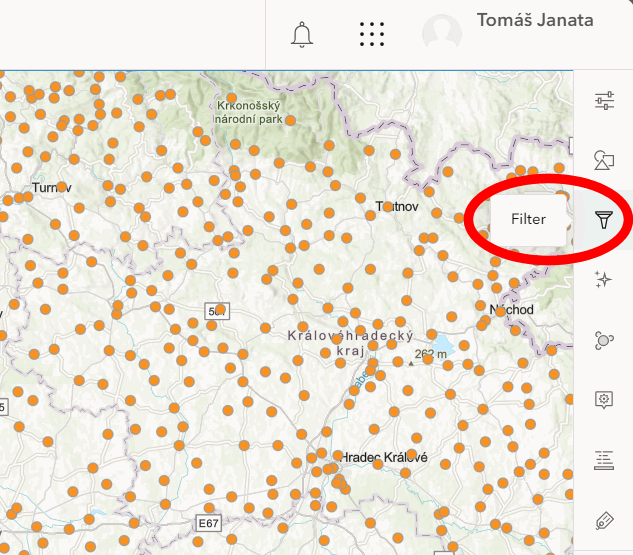
Task: Open the Styles tool with shapes icon
Action: pyautogui.click(x=604, y=160)
